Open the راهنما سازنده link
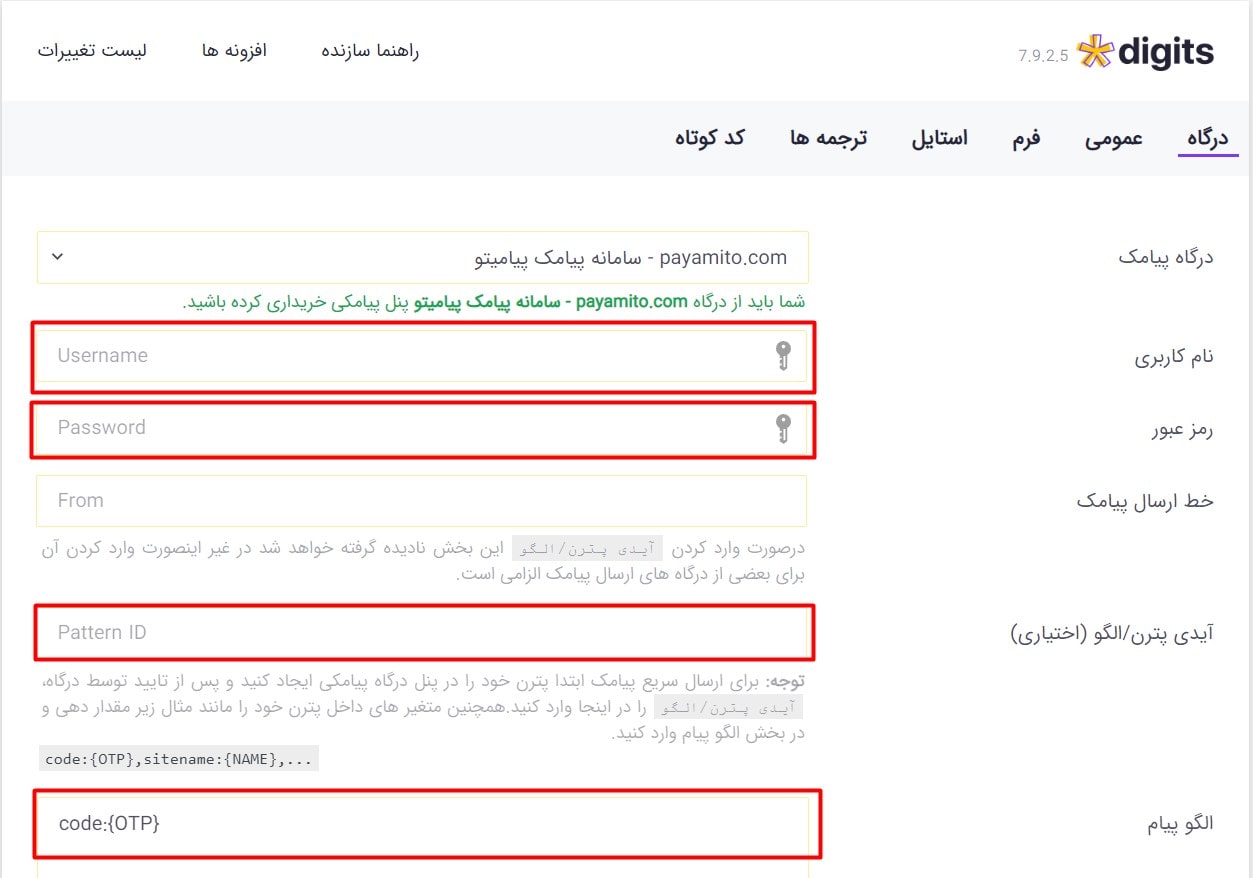 [370, 51]
